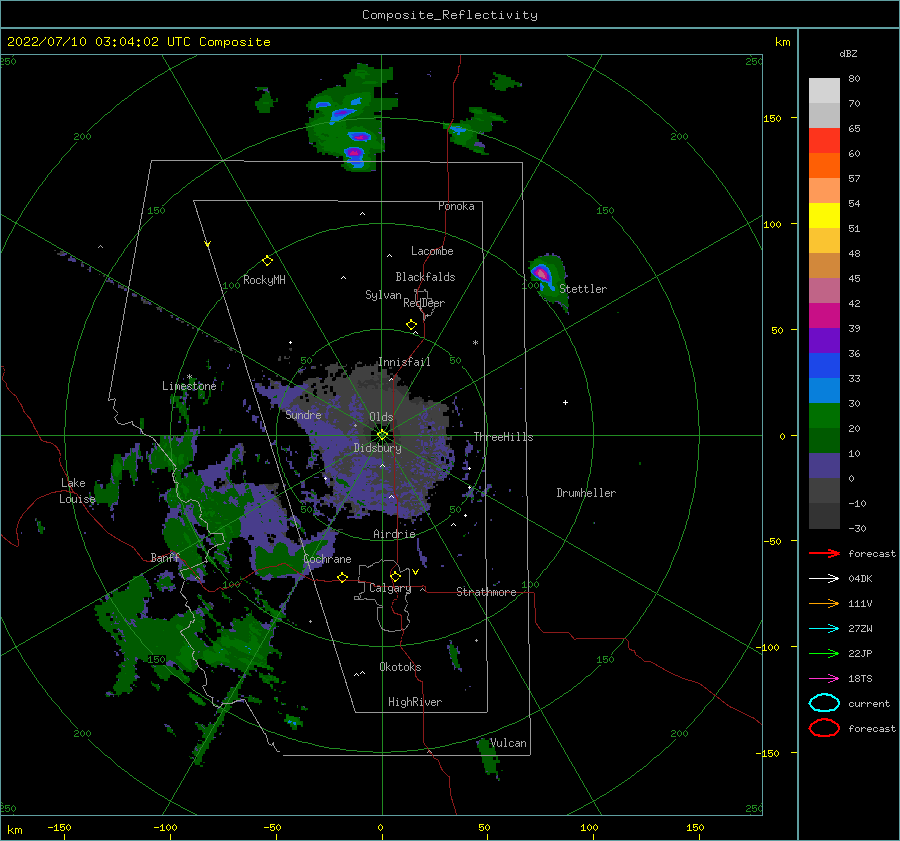Select the Cochrane town label
This screenshot has height=841, width=900.
click(x=327, y=559)
